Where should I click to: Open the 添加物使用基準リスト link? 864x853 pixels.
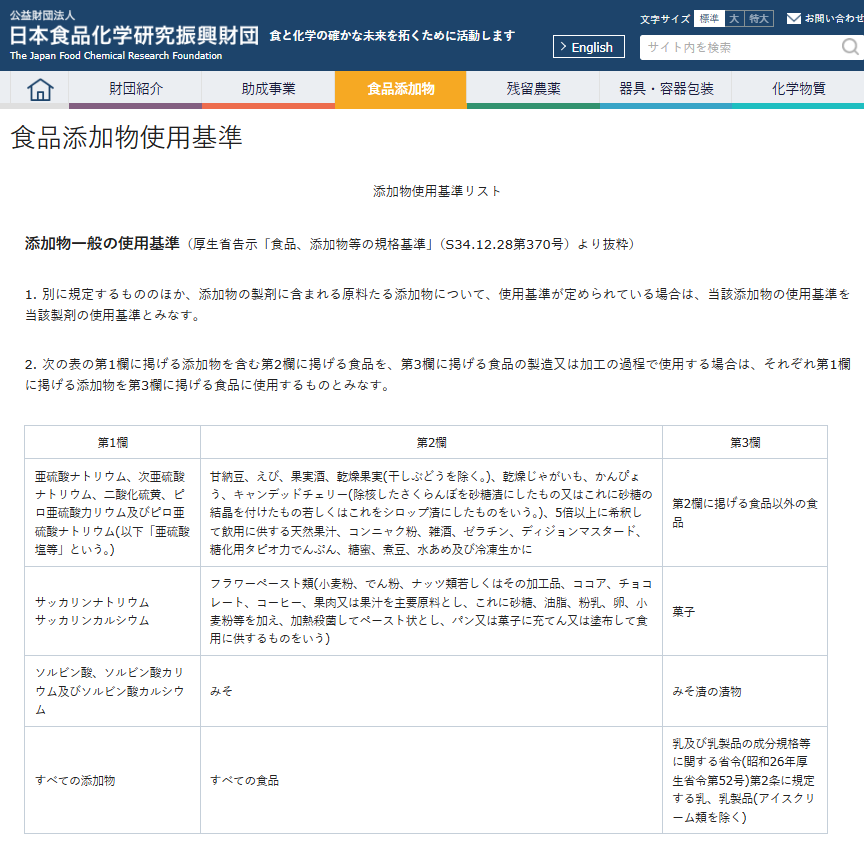[436, 191]
